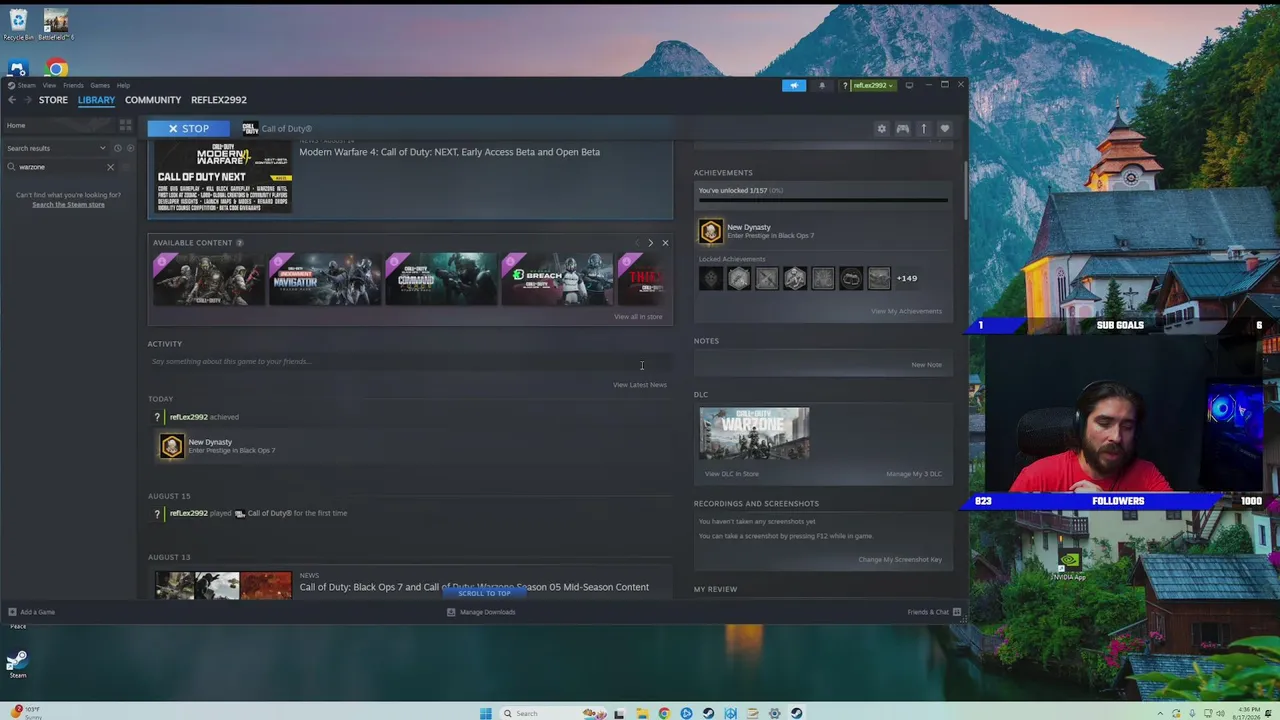Image resolution: width=1280 pixels, height=720 pixels.
Task: Open Recycle Bin on desktop
Action: (18, 25)
